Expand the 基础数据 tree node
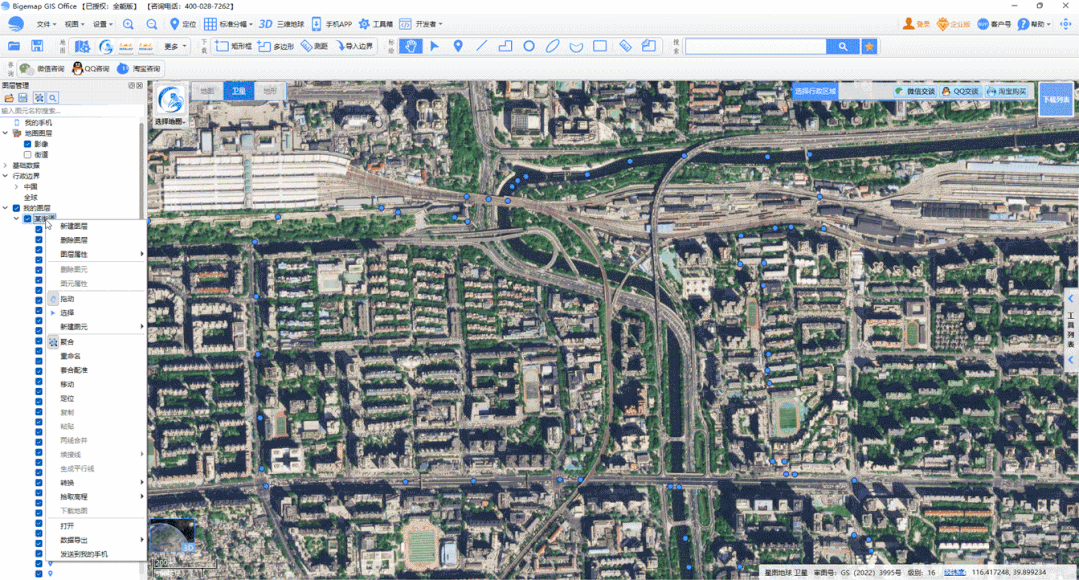 [6, 165]
